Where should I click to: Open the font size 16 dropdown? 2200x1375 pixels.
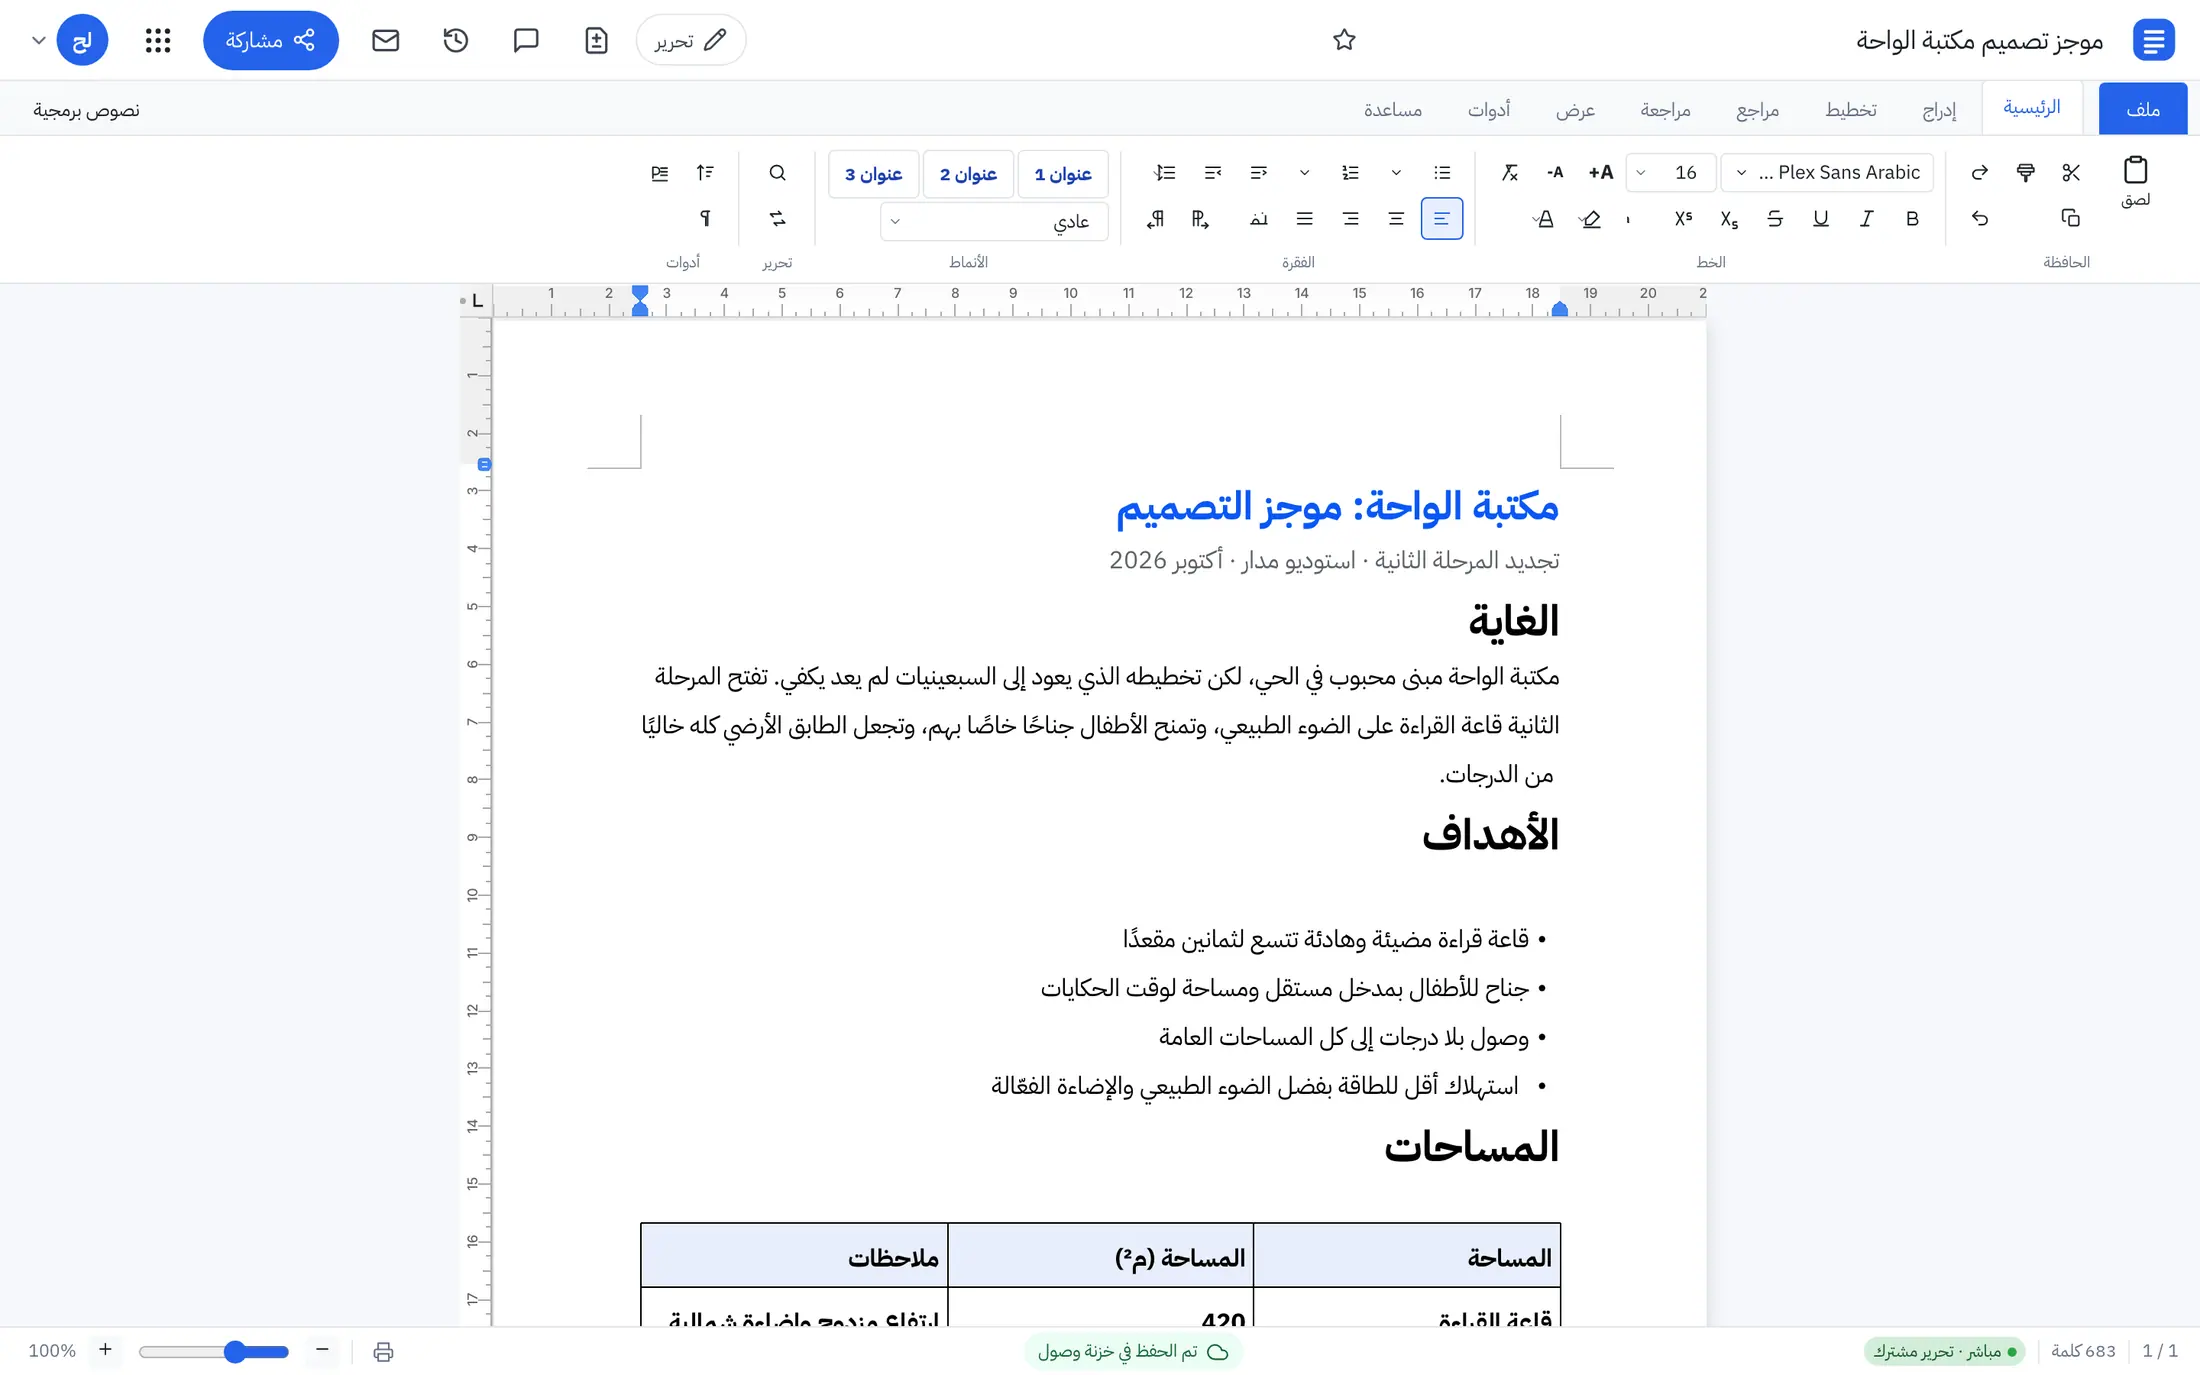pos(1672,173)
